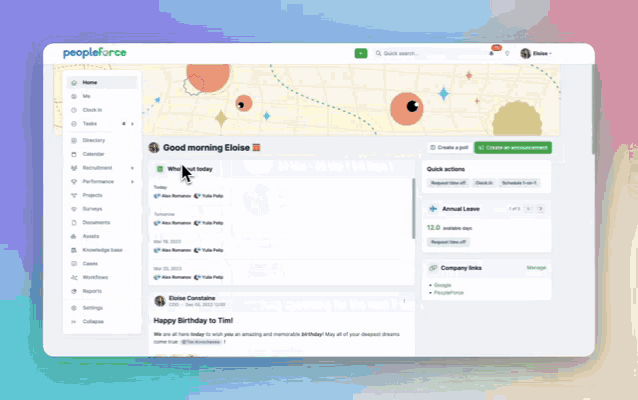Open the Reports sidebar icon
This screenshot has width=638, height=400.
73,291
